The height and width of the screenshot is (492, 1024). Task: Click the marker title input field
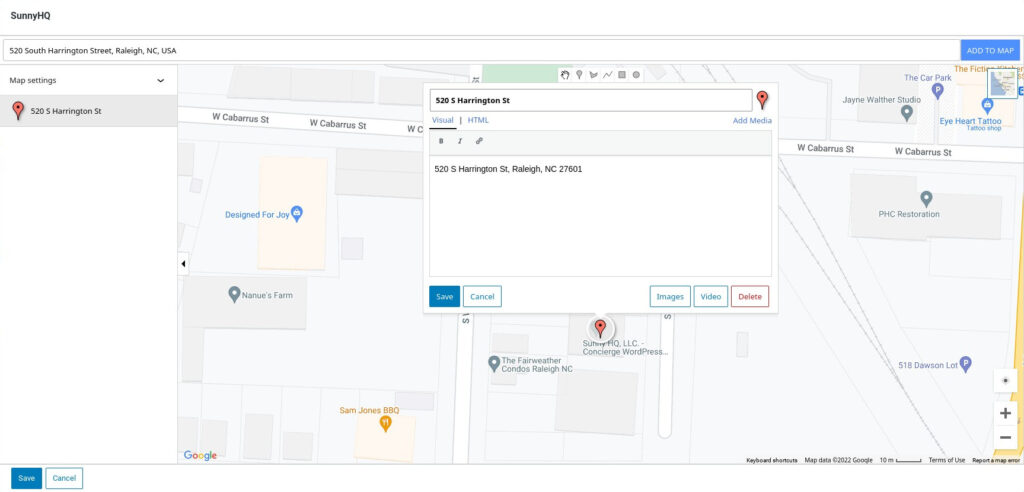(x=590, y=100)
